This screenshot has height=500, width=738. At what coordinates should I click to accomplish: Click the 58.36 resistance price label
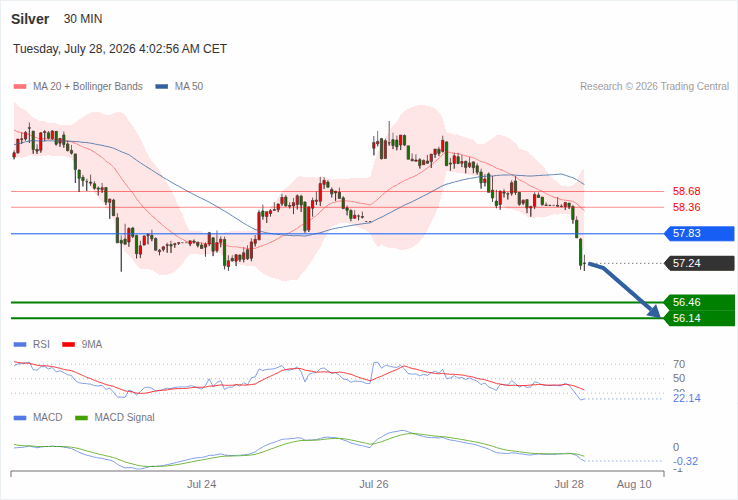point(686,208)
